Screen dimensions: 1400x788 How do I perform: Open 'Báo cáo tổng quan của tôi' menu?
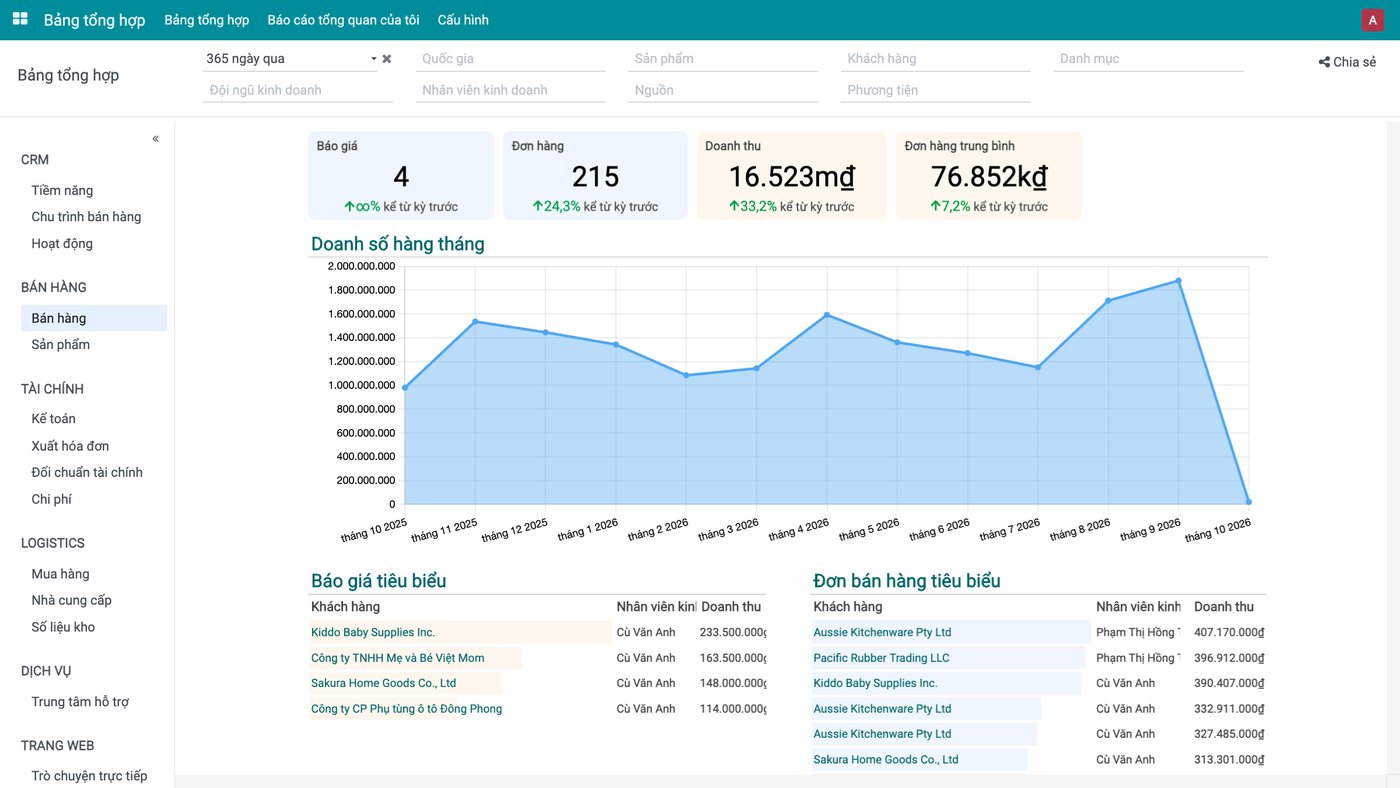click(343, 20)
